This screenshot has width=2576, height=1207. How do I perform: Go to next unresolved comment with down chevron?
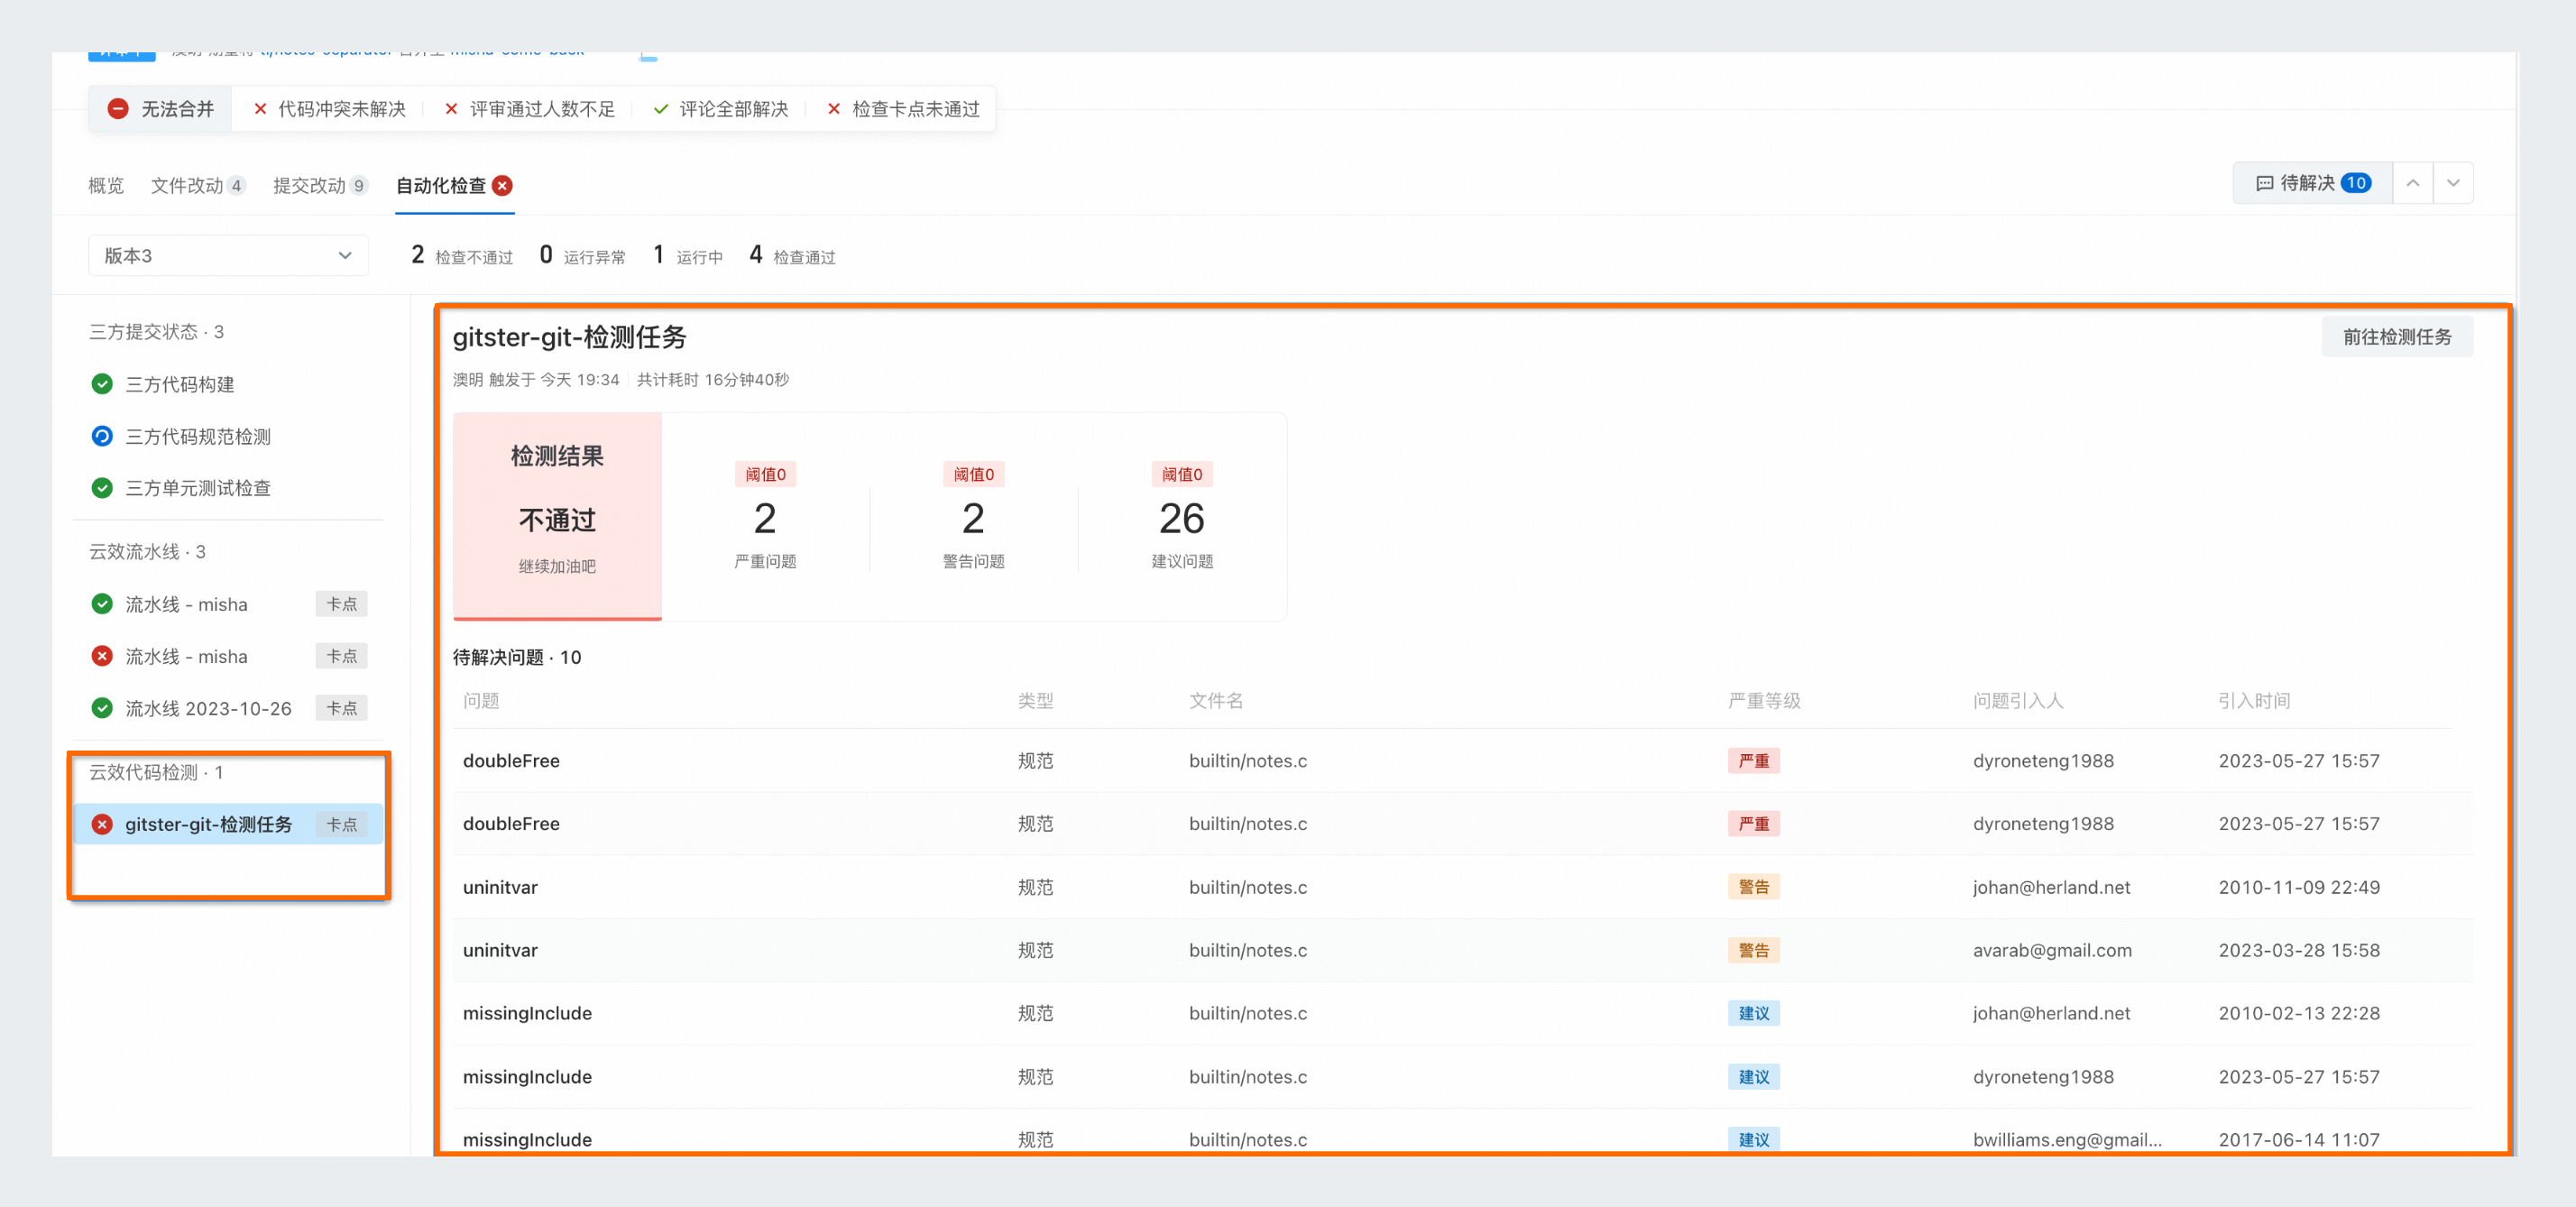pos(2453,183)
